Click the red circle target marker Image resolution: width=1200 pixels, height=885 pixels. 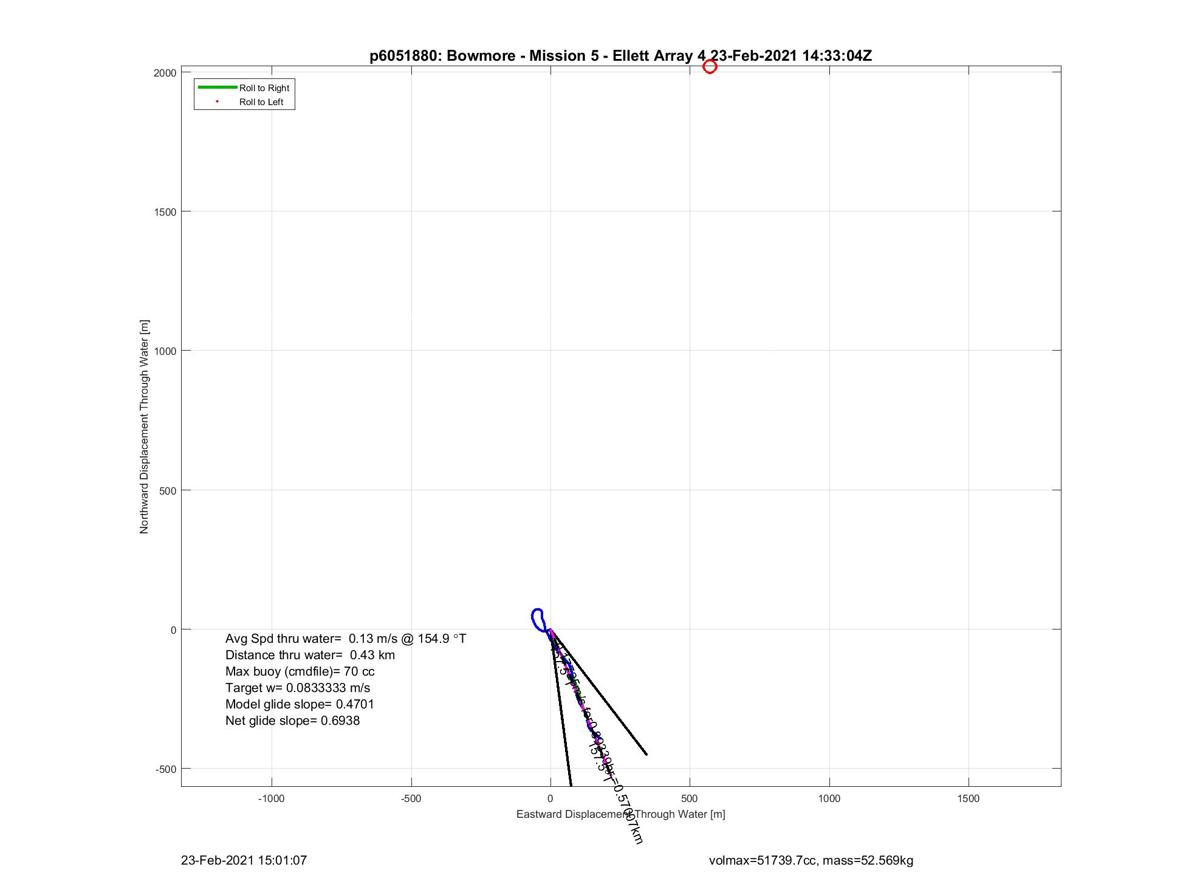[x=710, y=67]
